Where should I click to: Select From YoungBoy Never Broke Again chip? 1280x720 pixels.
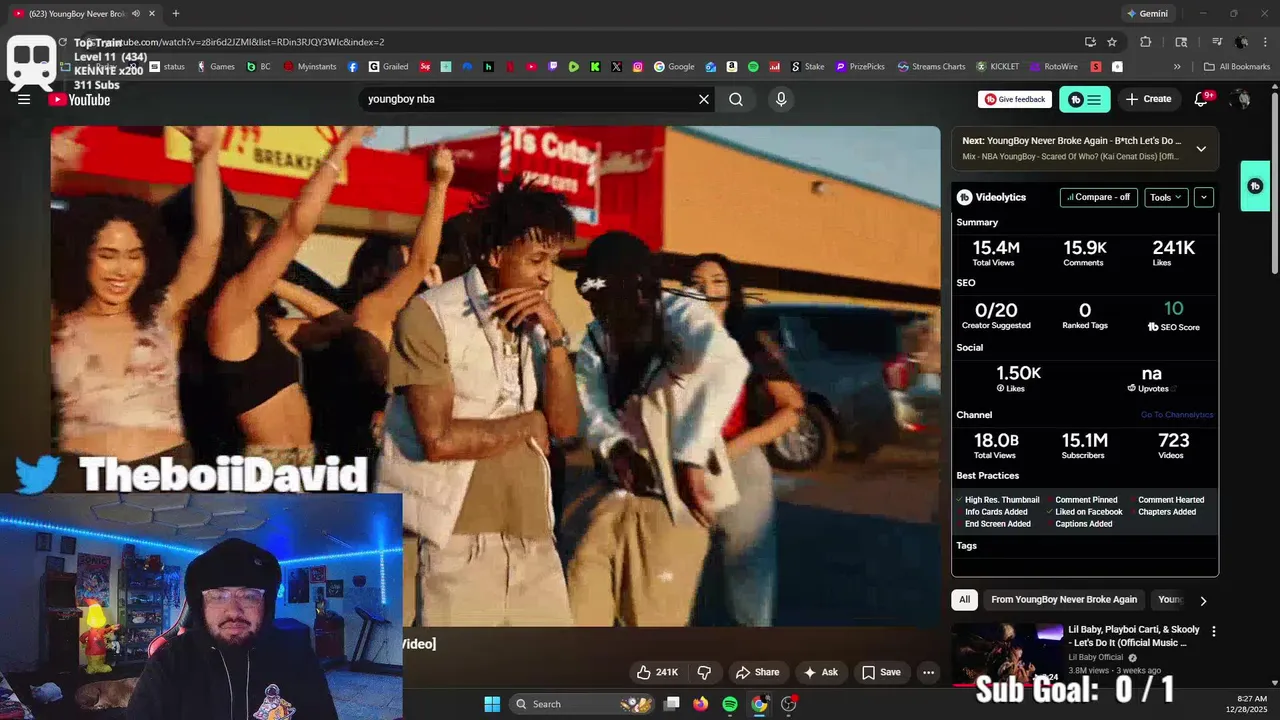1064,599
